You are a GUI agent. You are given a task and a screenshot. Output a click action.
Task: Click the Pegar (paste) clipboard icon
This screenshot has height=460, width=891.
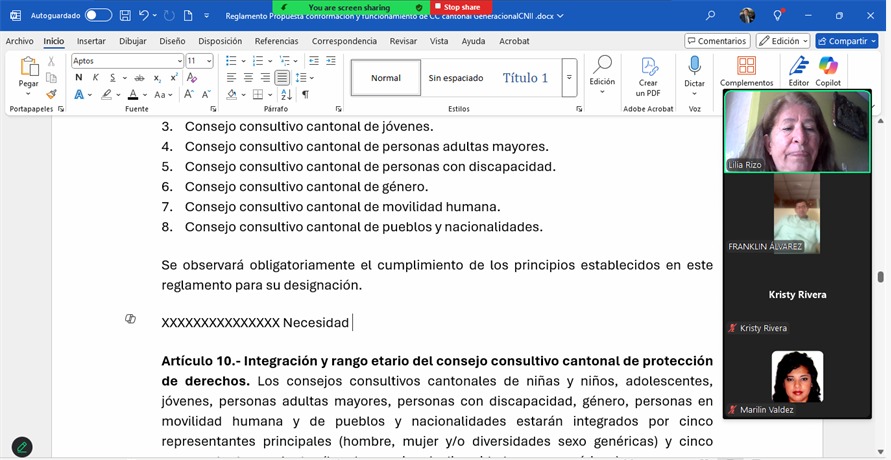click(28, 67)
